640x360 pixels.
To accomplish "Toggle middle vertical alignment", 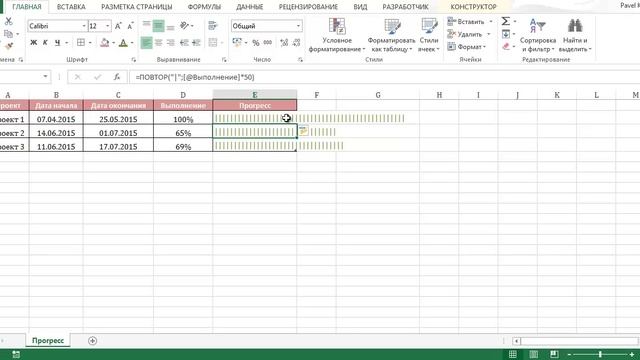I will coord(158,26).
